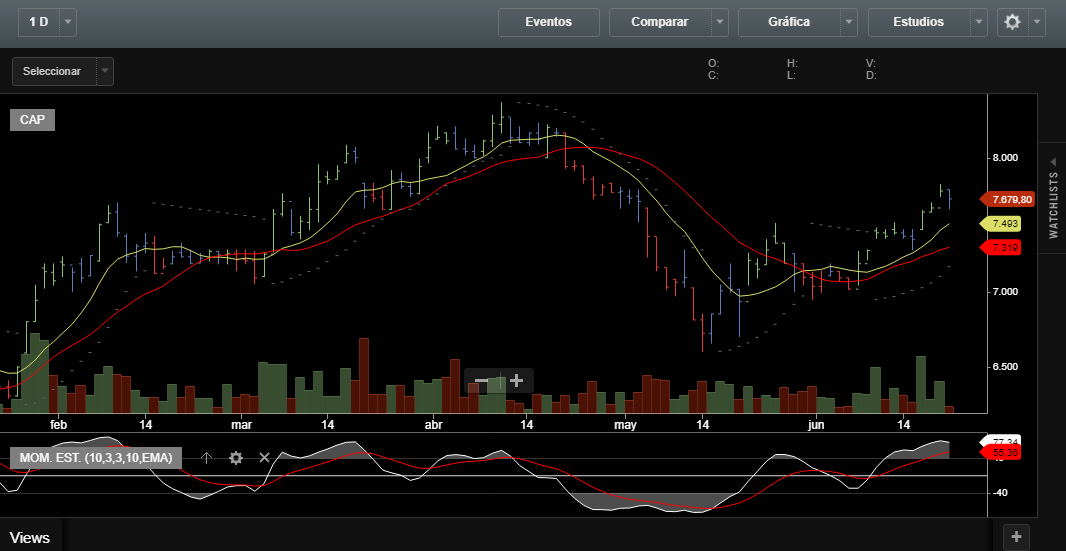
Task: Open the Seleccionar drawing tool selector
Action: click(63, 71)
